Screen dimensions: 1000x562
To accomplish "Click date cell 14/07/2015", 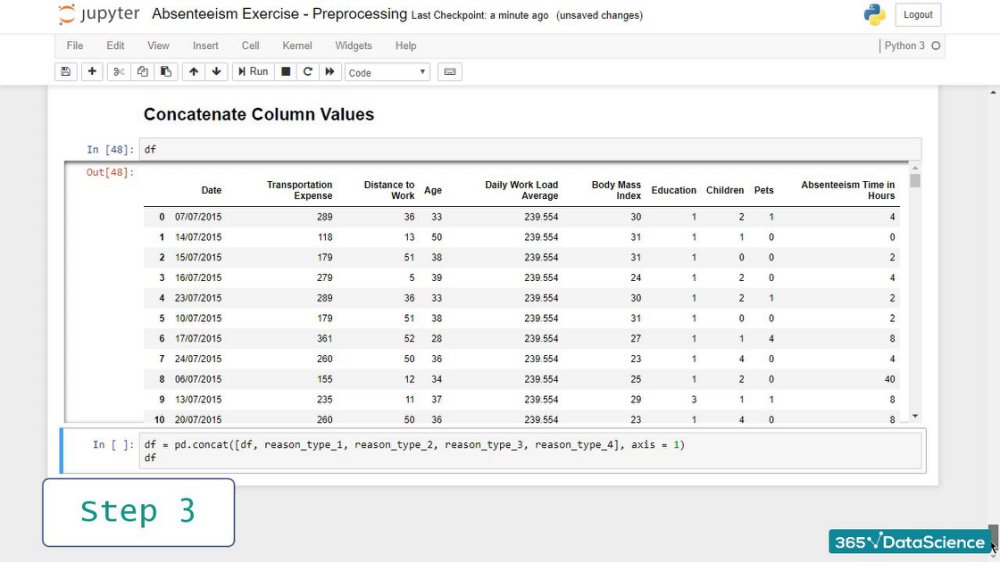I will 198,237.
